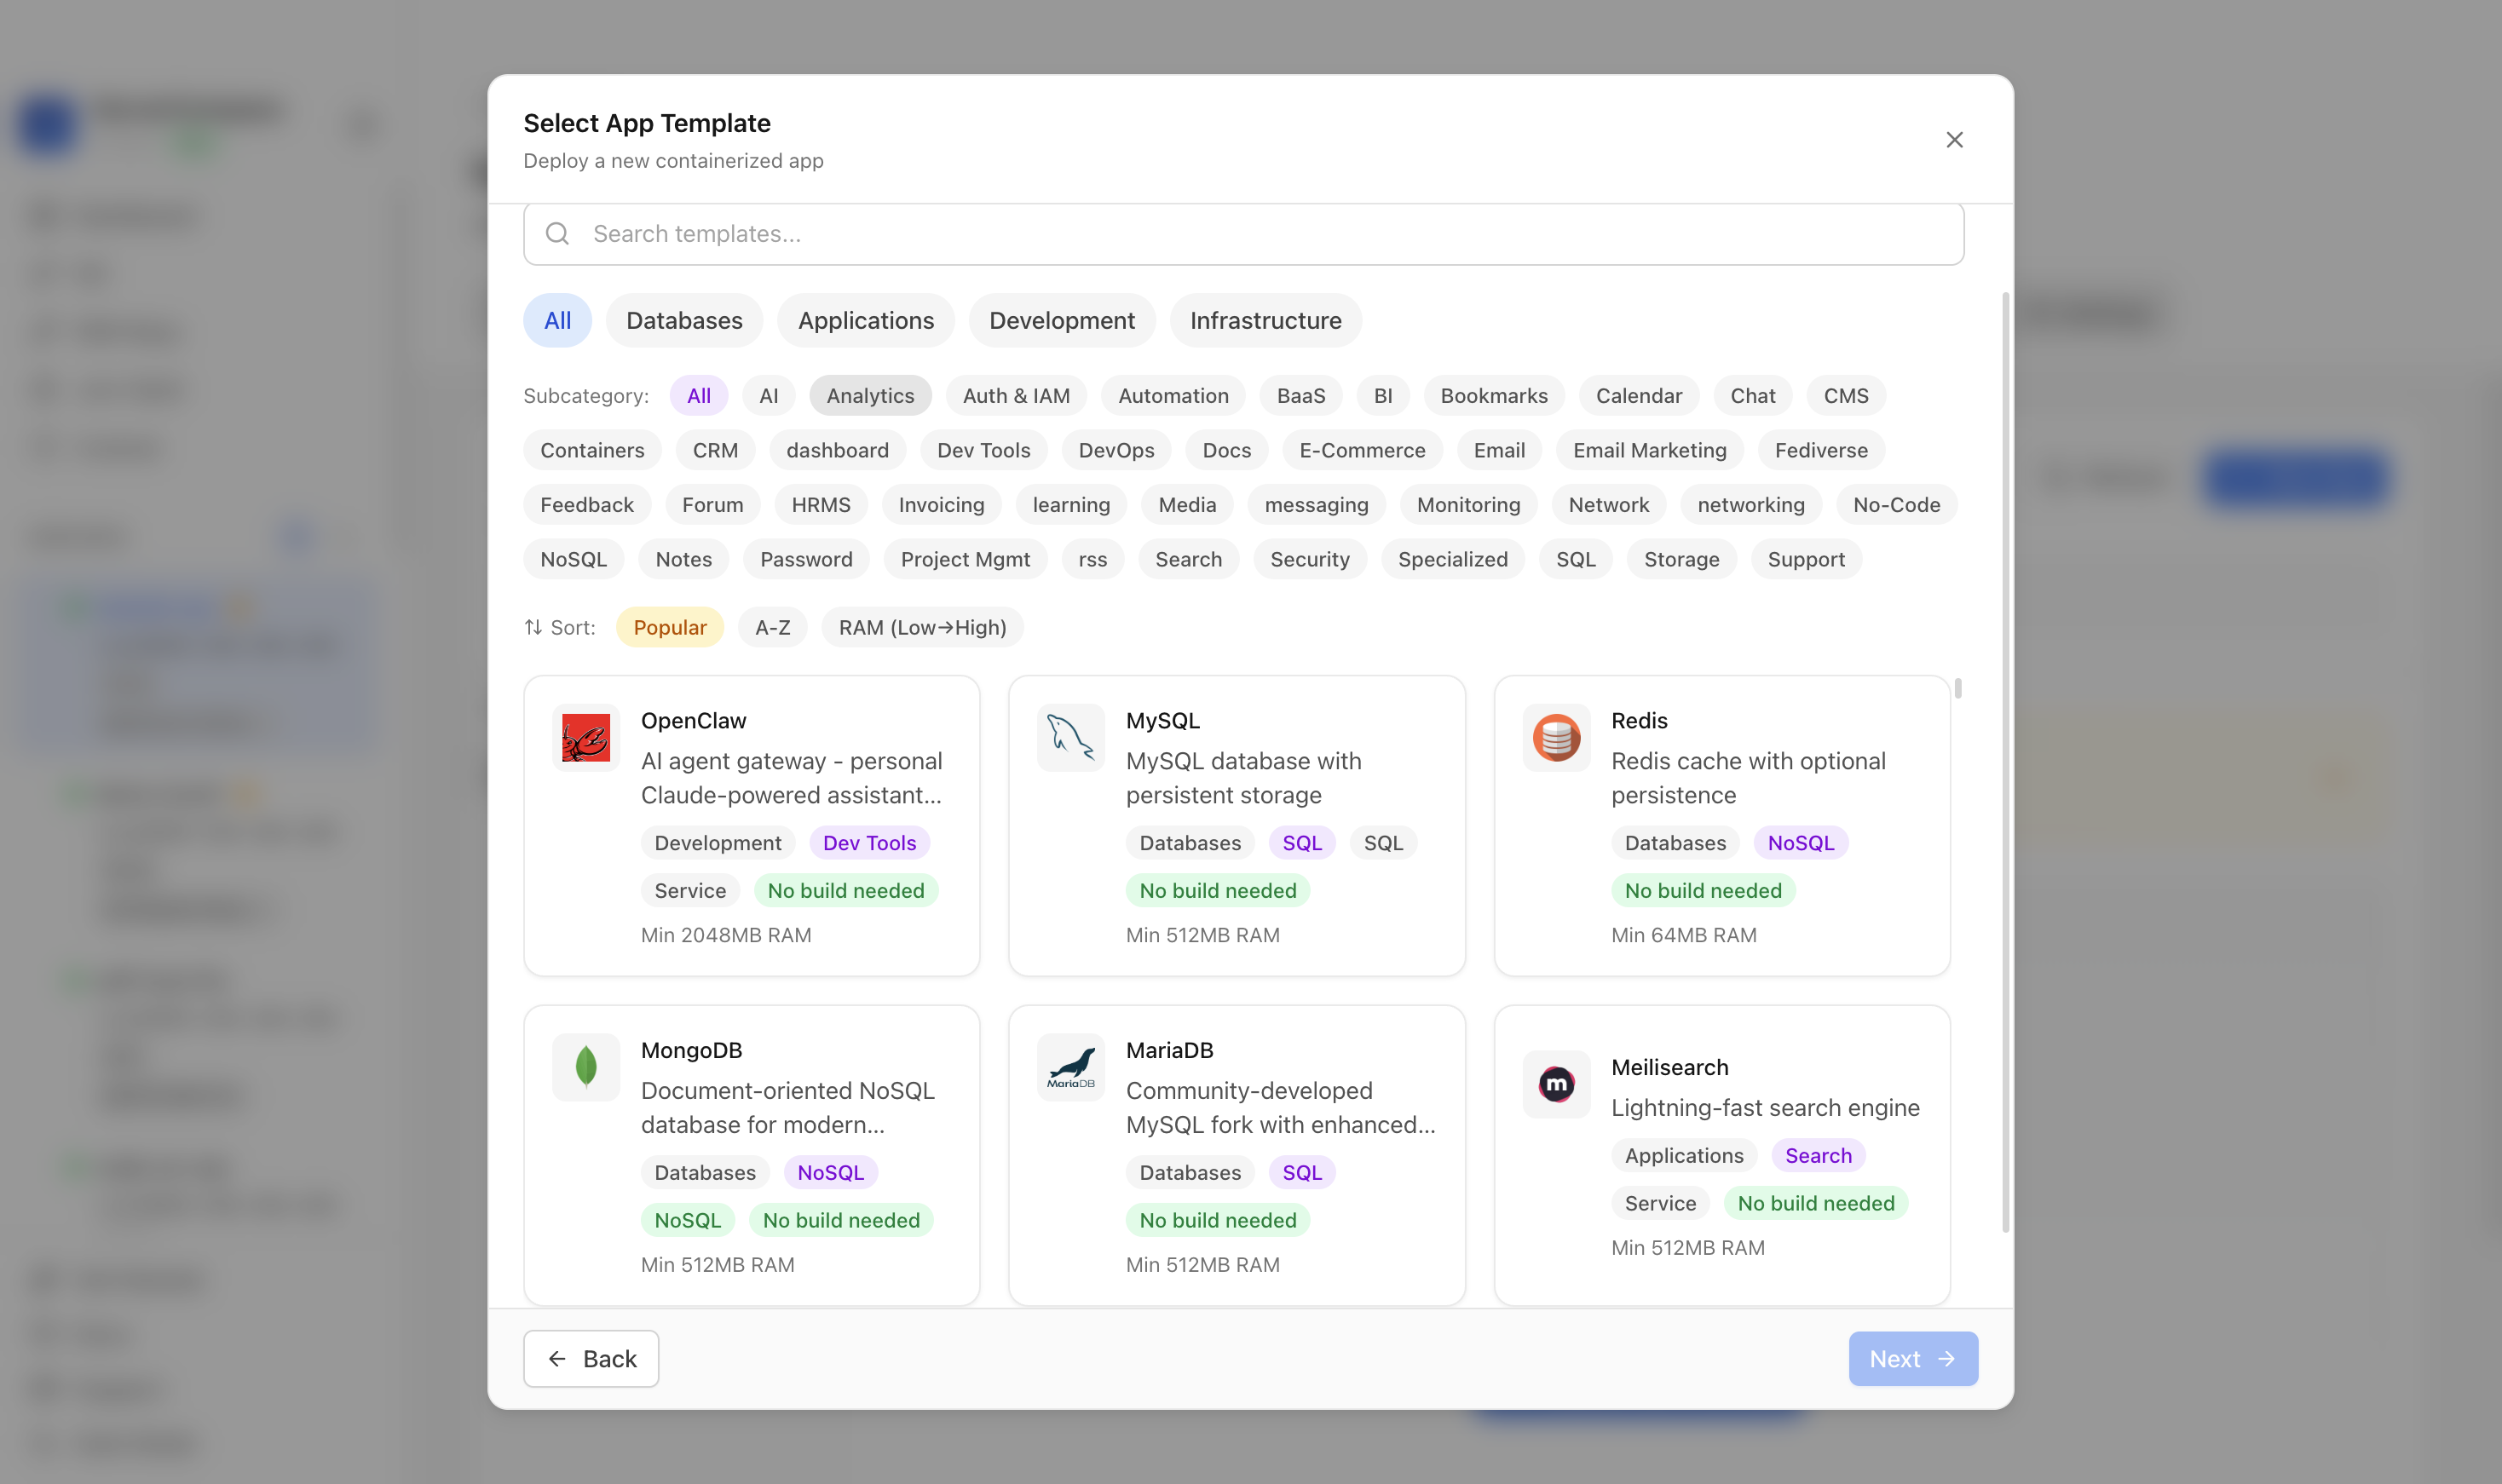Viewport: 2502px width, 1484px height.
Task: Focus the Search templates field
Action: (x=1243, y=234)
